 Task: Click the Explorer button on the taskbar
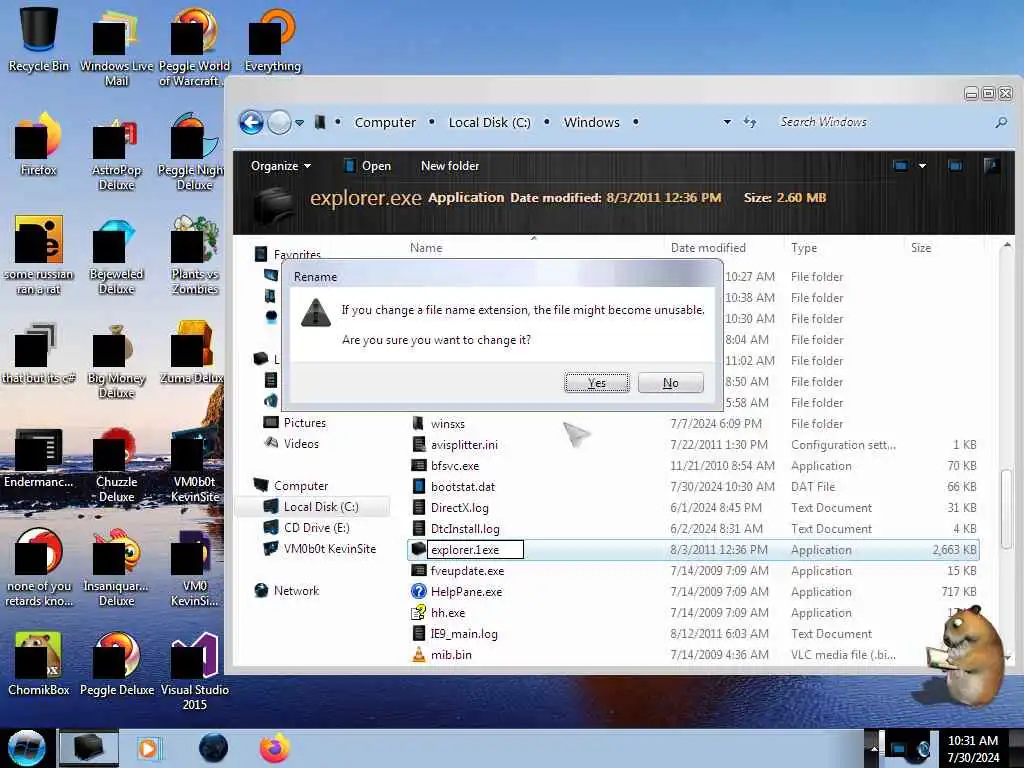point(89,748)
